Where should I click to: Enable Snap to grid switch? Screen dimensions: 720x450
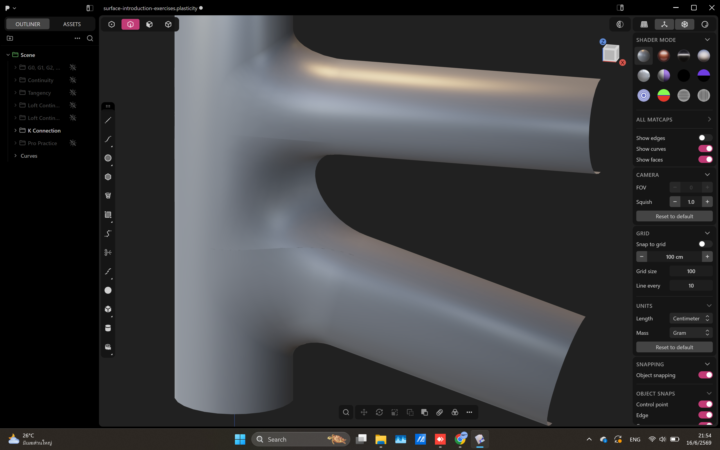[x=705, y=244]
